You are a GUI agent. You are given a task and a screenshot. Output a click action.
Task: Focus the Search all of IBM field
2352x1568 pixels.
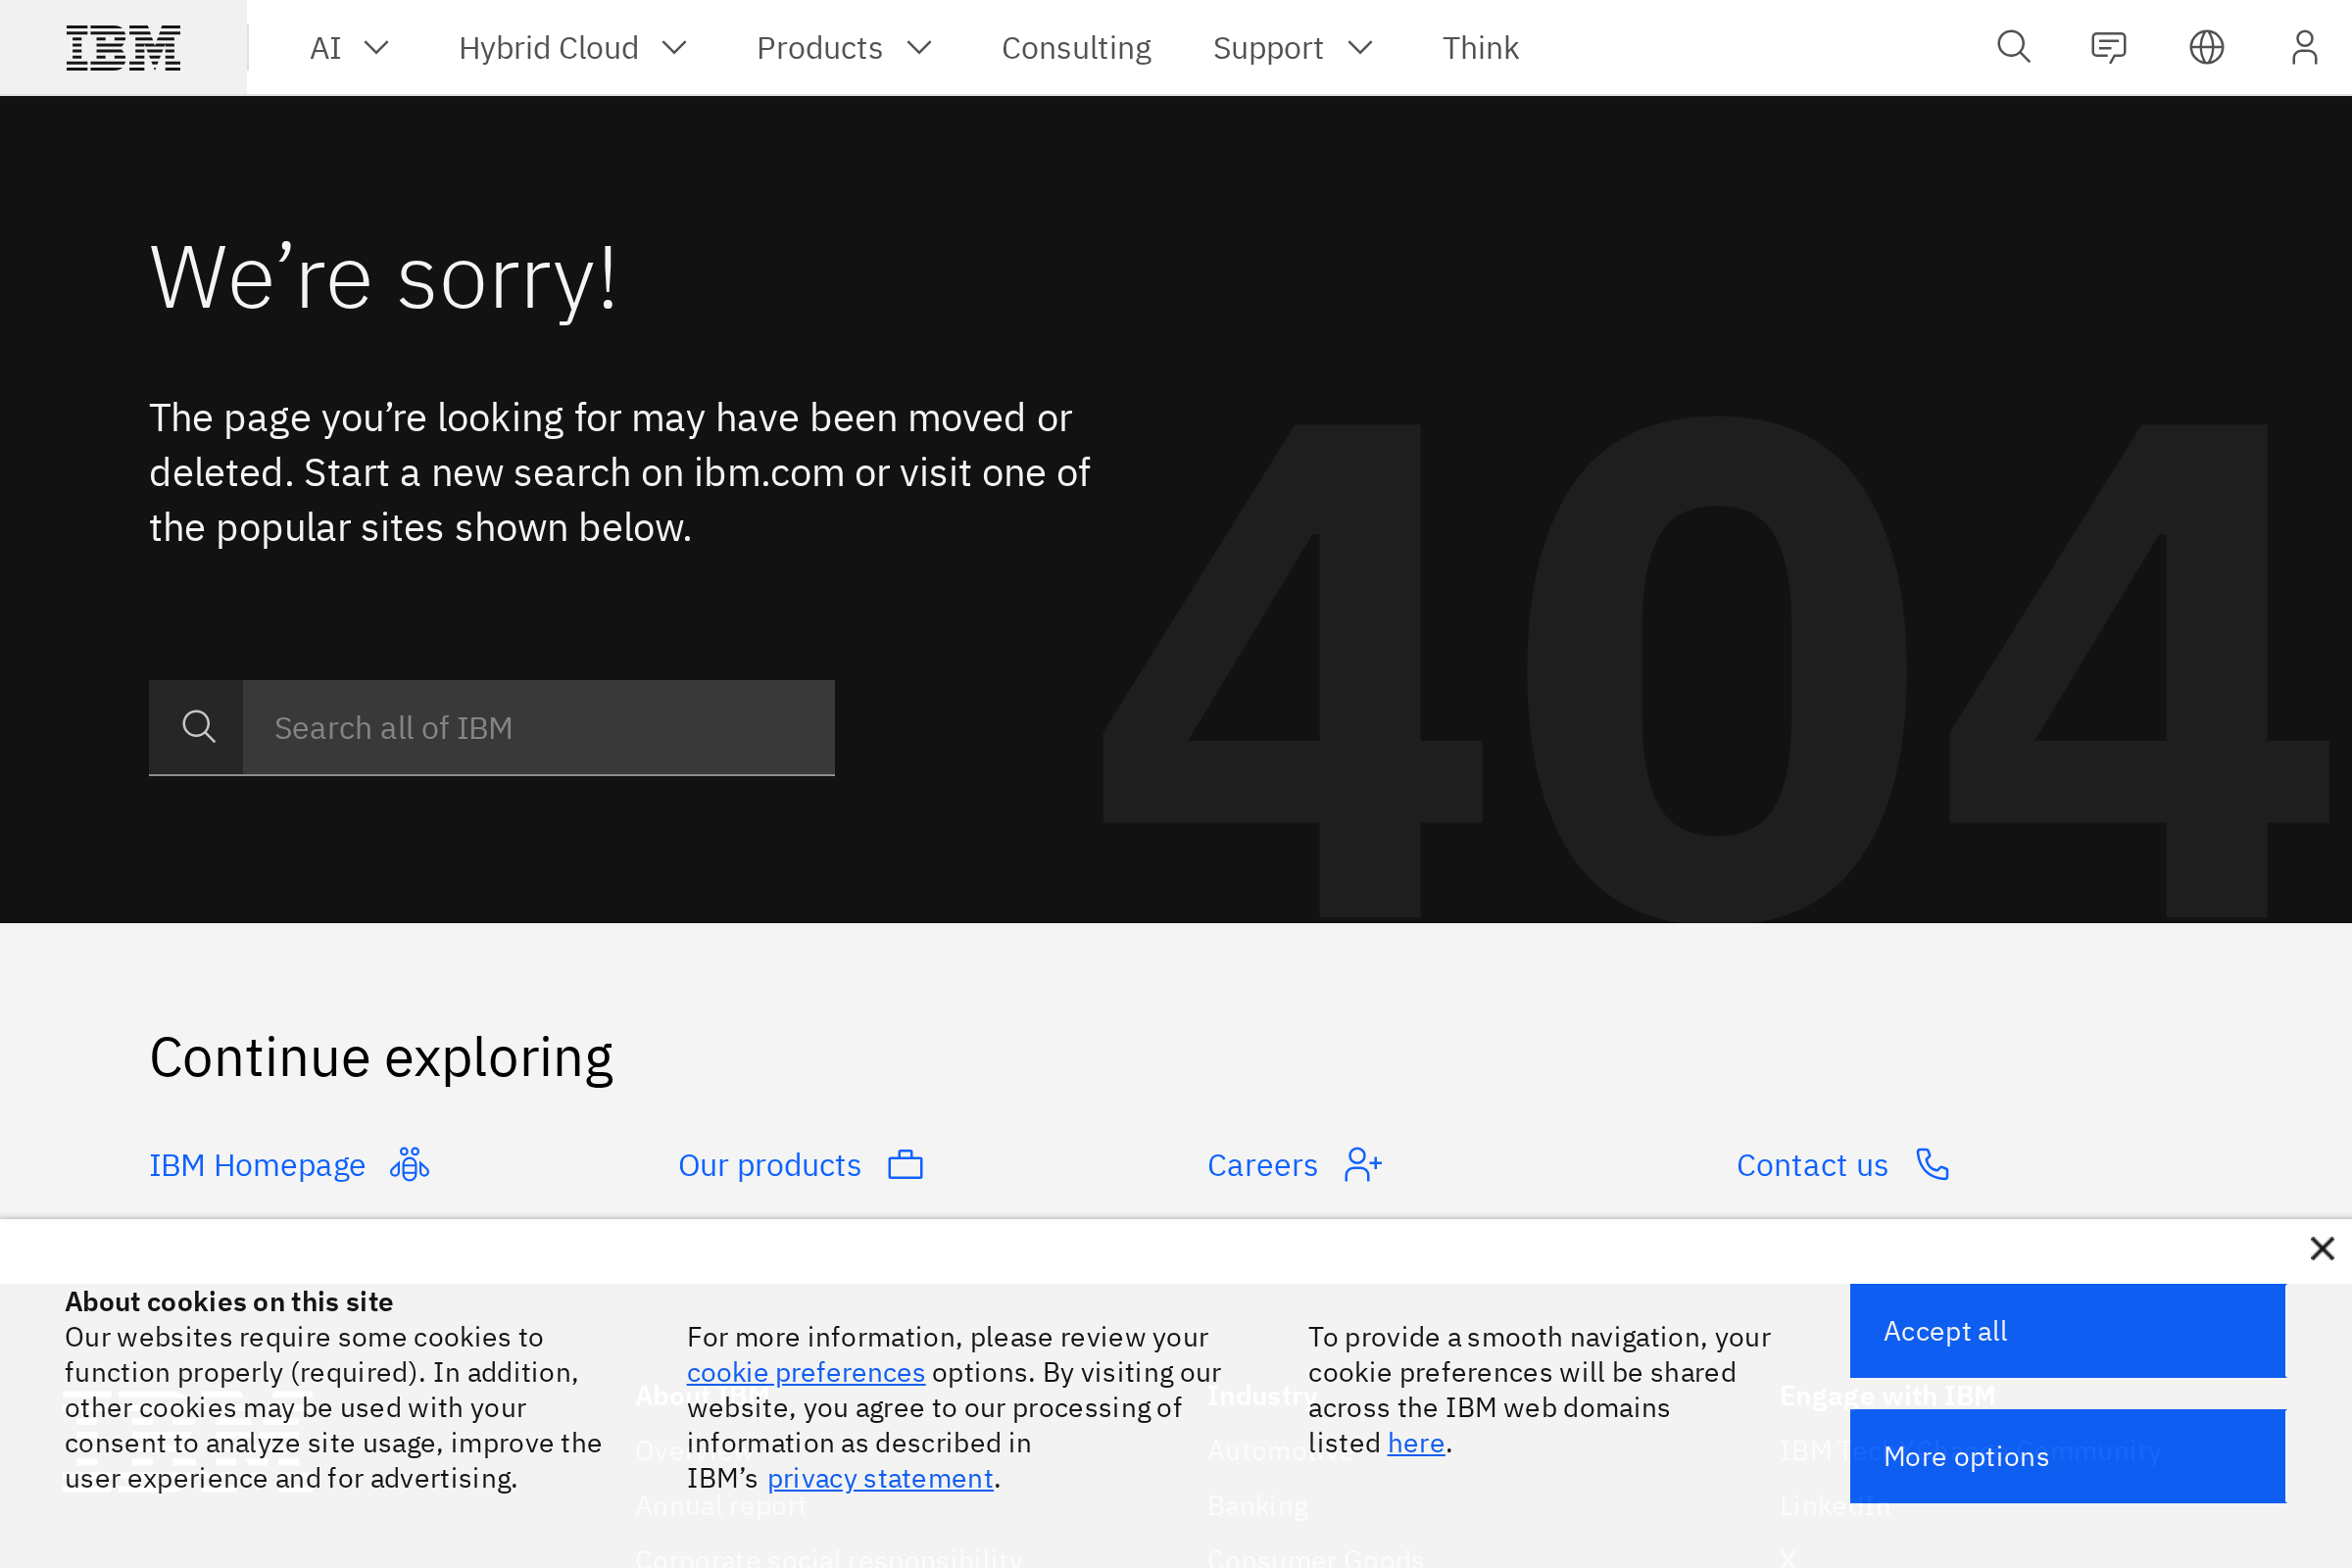click(x=538, y=727)
